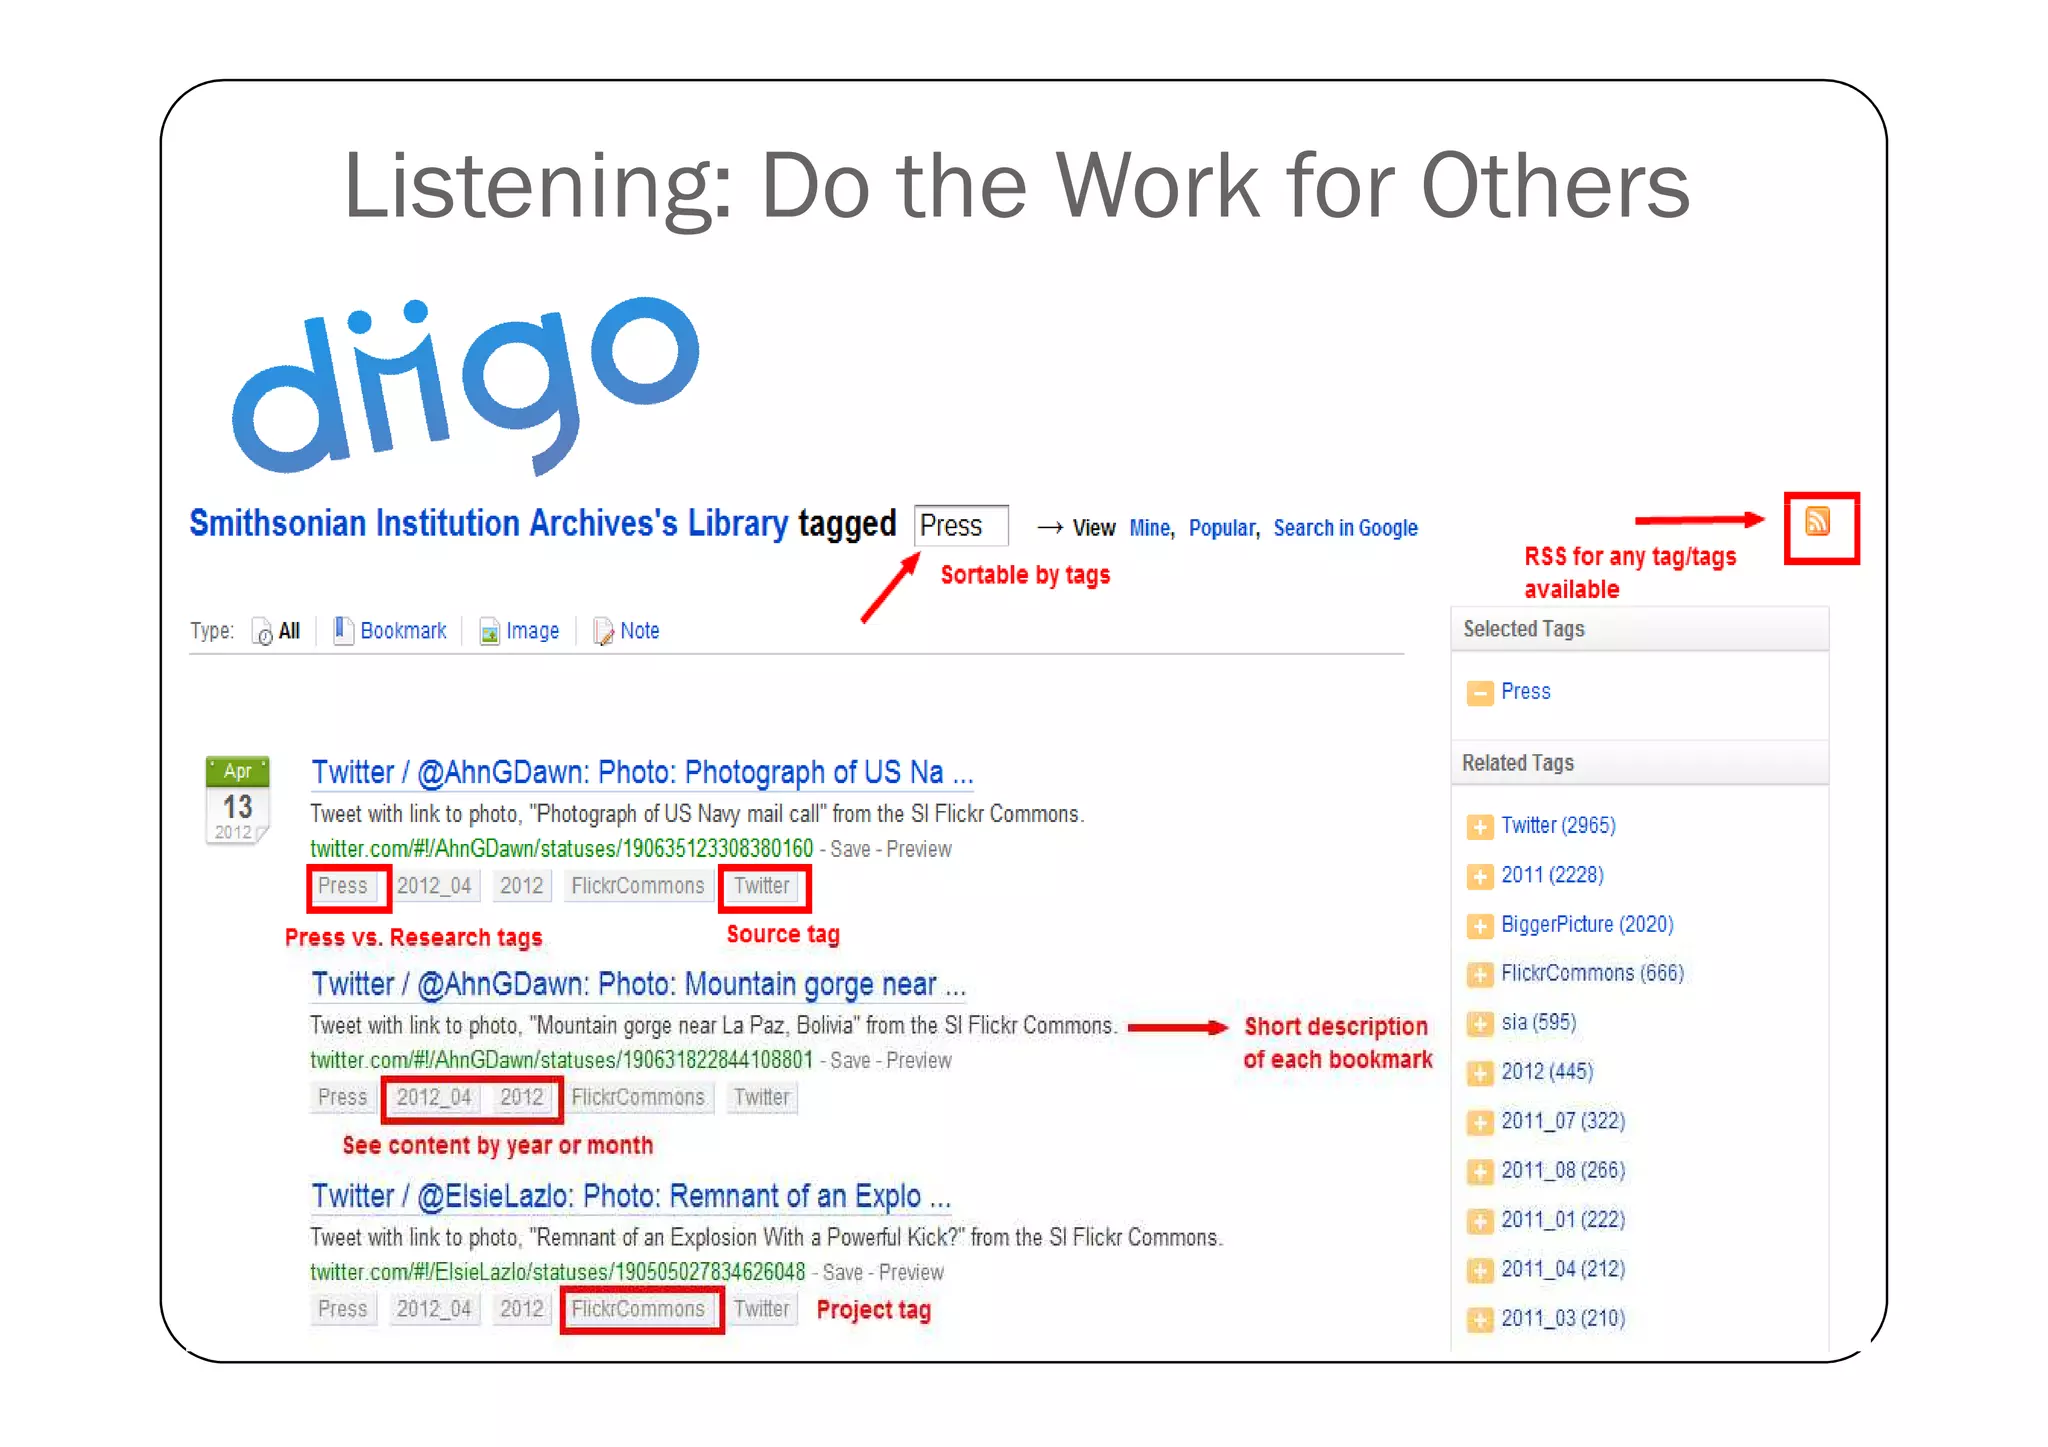Add 2011_07 (322) tag plus icon
Image resolution: width=2048 pixels, height=1447 pixels.
[x=1480, y=1122]
